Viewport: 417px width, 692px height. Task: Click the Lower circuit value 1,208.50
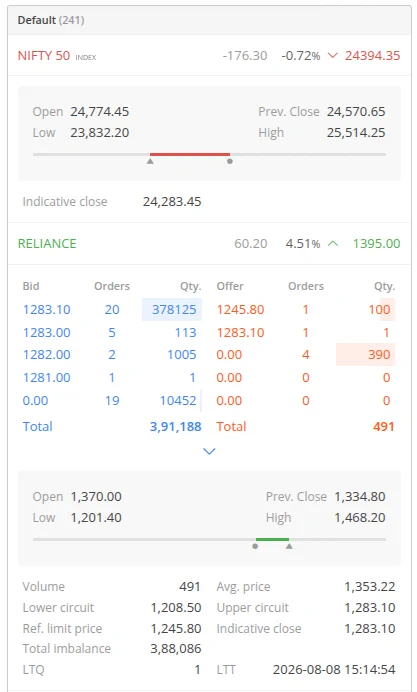click(x=176, y=608)
